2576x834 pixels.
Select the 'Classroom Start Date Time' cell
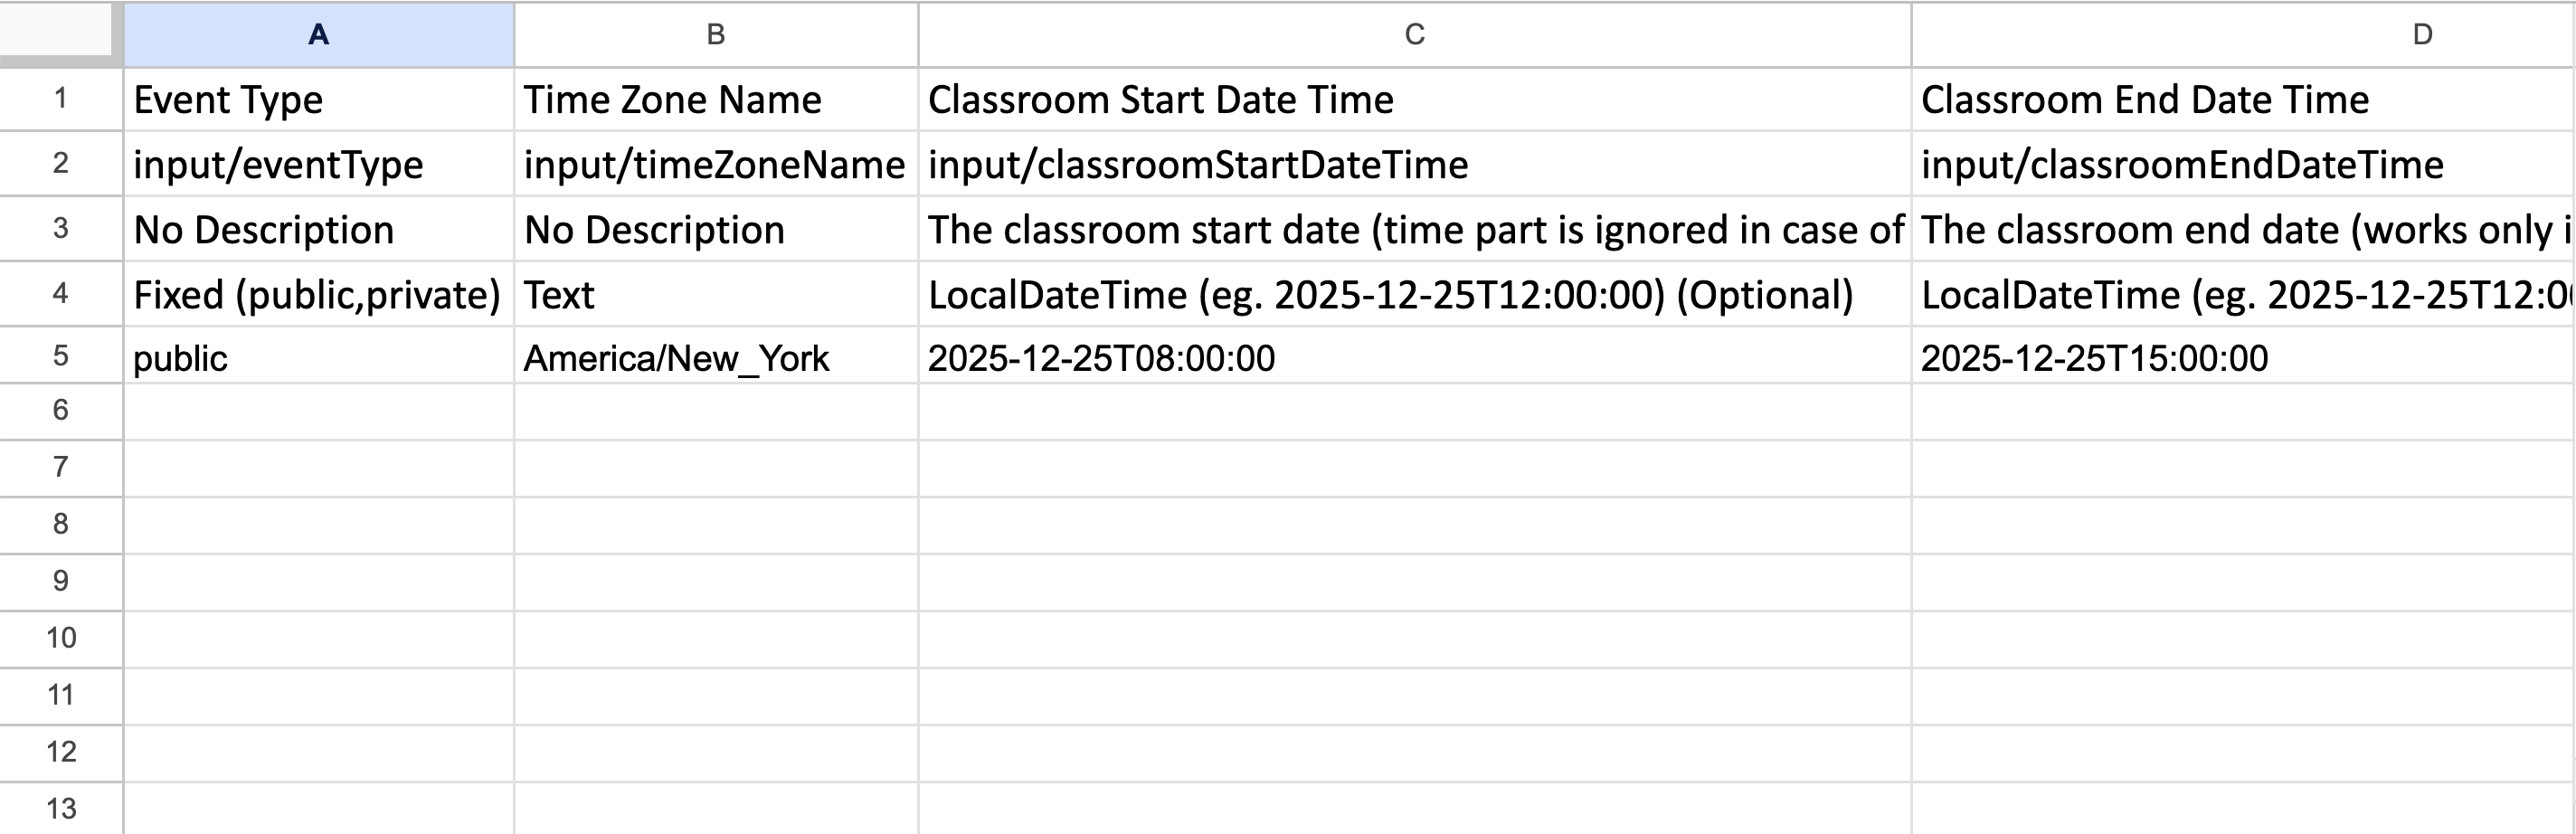tap(1414, 100)
